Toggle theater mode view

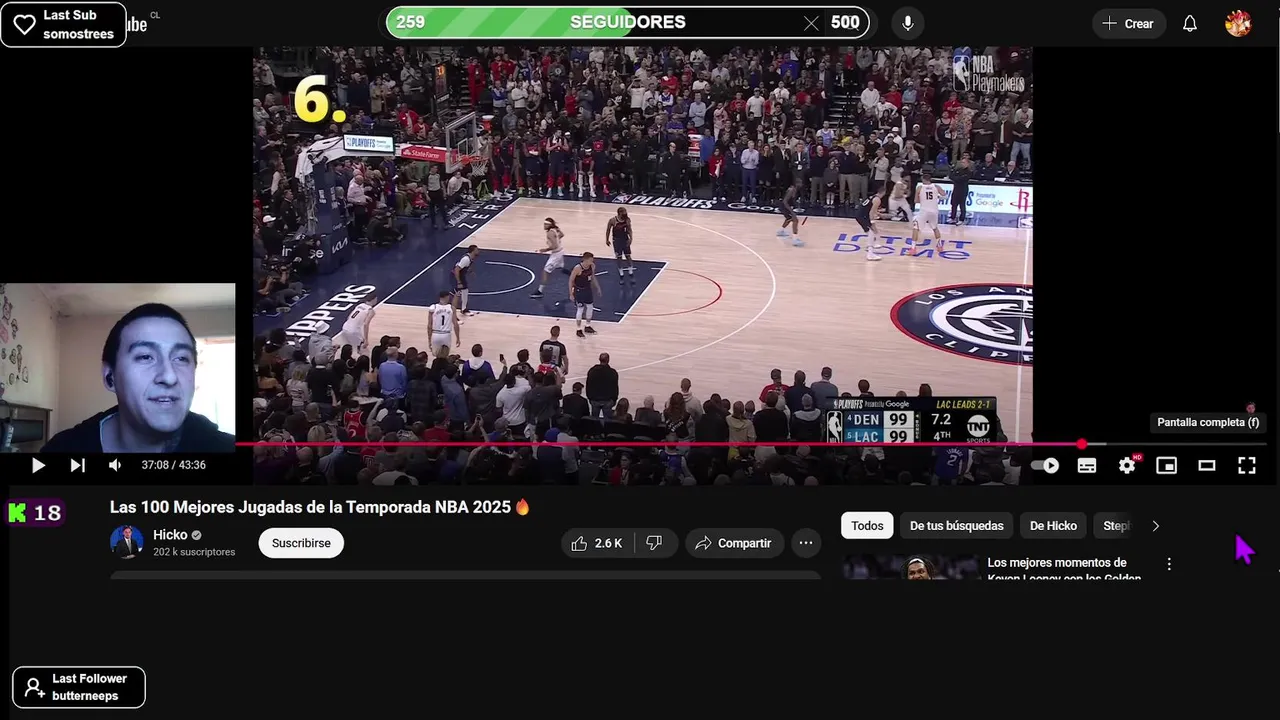1207,465
